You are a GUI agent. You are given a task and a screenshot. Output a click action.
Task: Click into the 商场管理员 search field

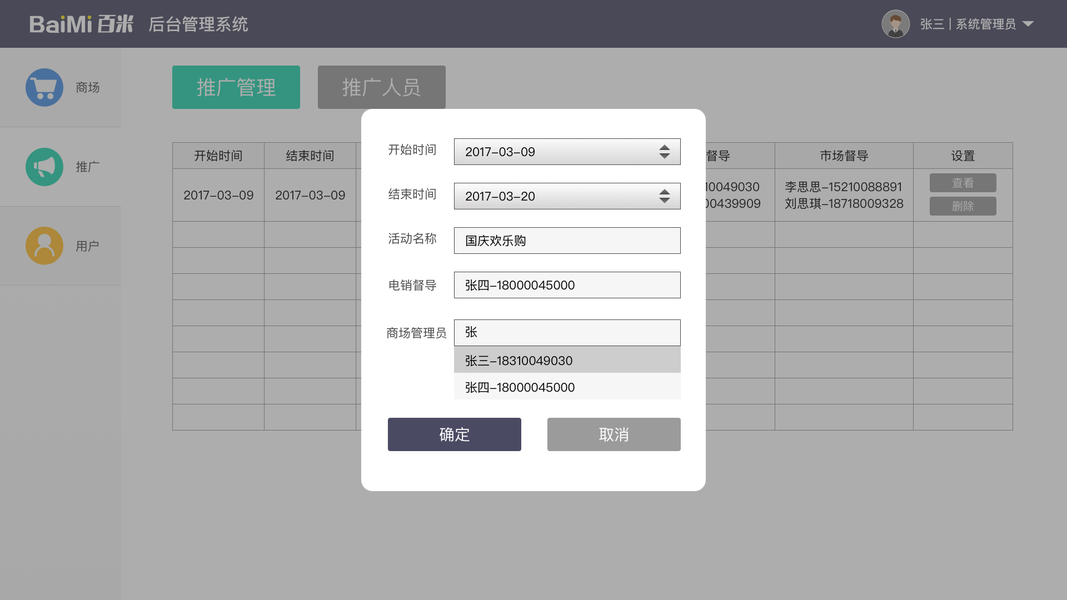(567, 332)
